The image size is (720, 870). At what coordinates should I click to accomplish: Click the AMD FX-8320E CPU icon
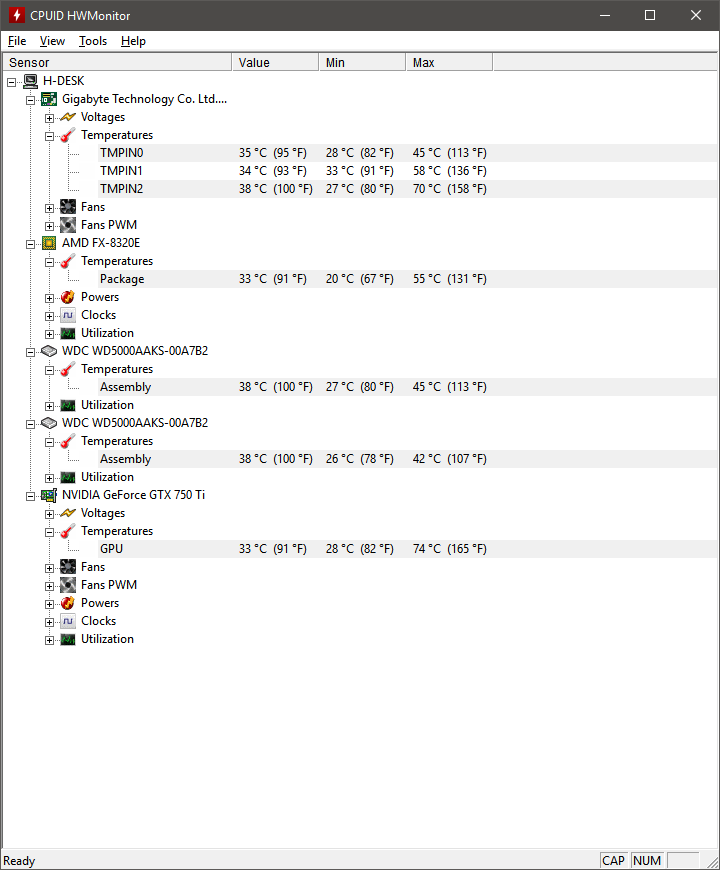click(49, 243)
